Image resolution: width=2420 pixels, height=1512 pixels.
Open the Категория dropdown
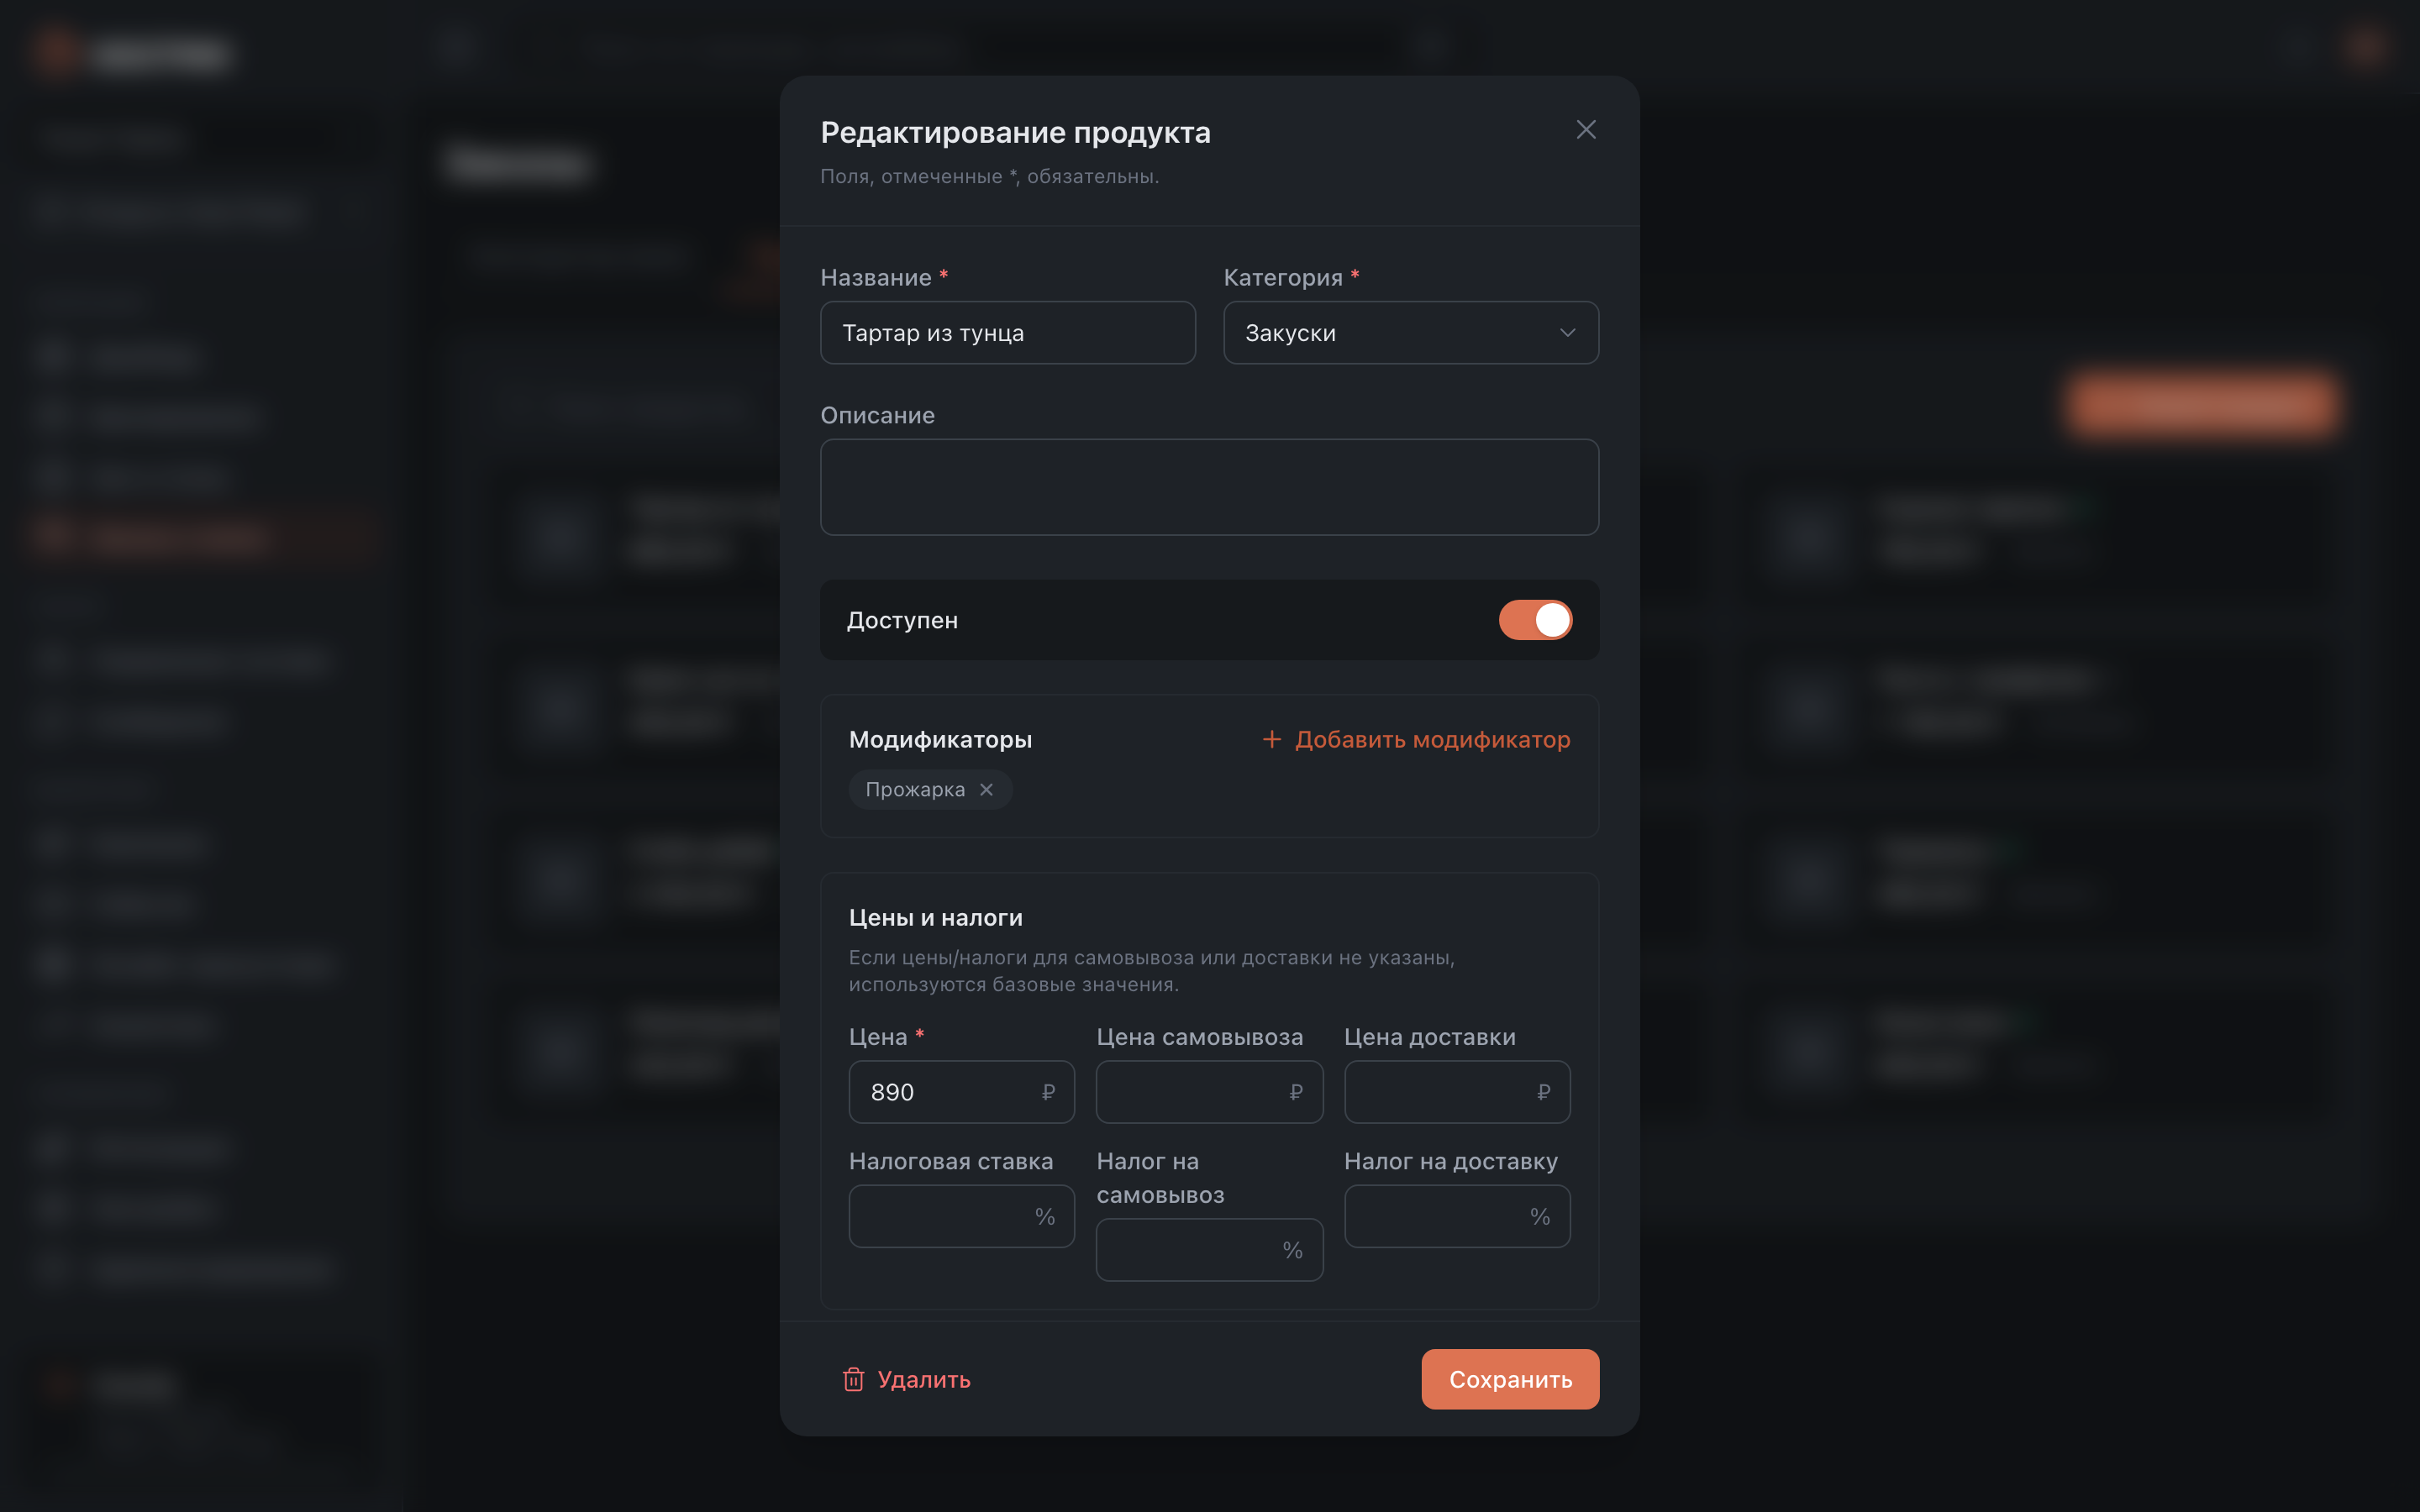(1411, 333)
